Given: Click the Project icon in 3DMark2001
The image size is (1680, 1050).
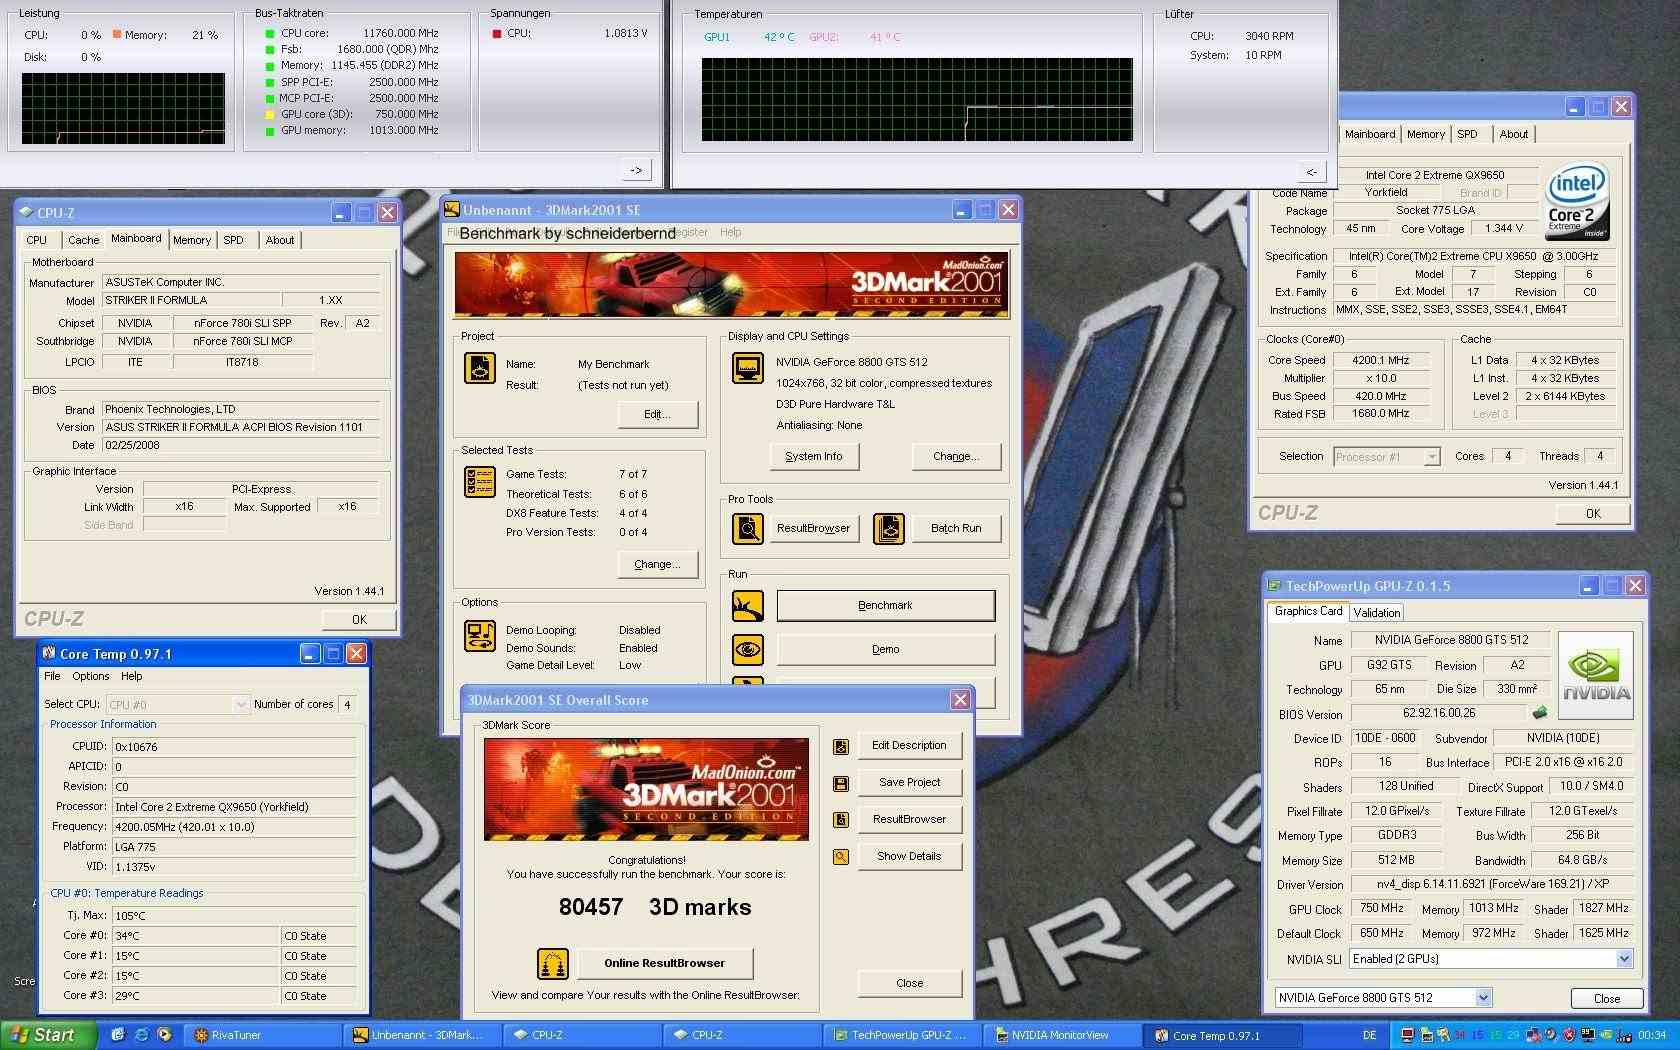Looking at the screenshot, I should pos(479,368).
